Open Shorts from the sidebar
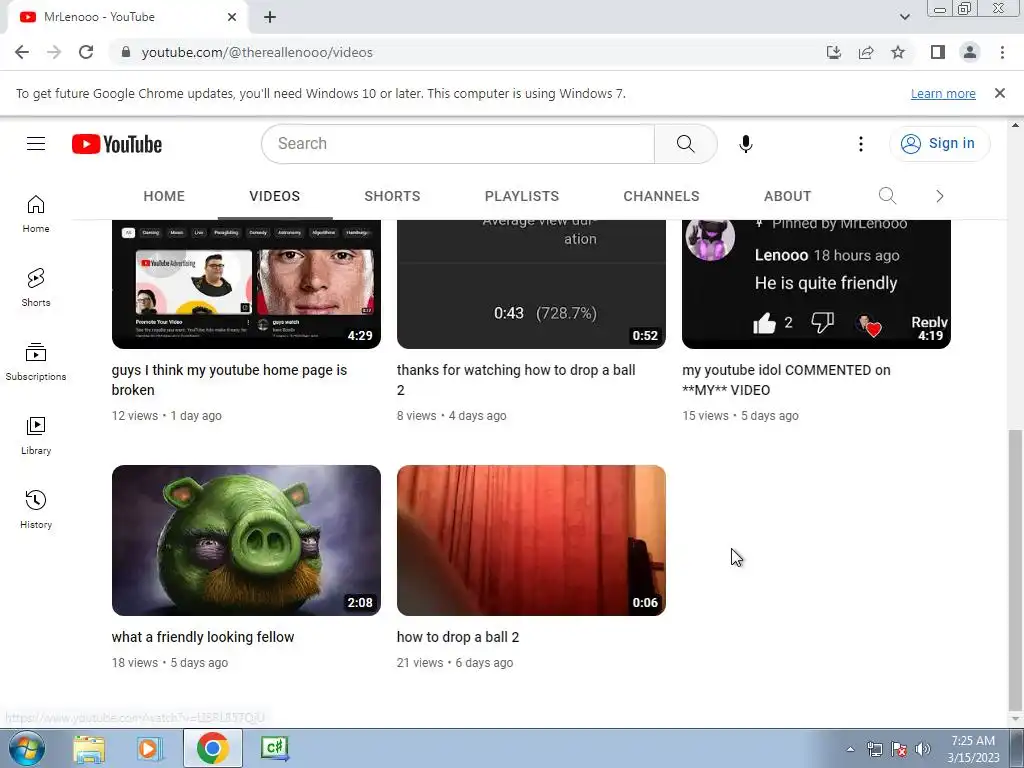 (x=36, y=287)
